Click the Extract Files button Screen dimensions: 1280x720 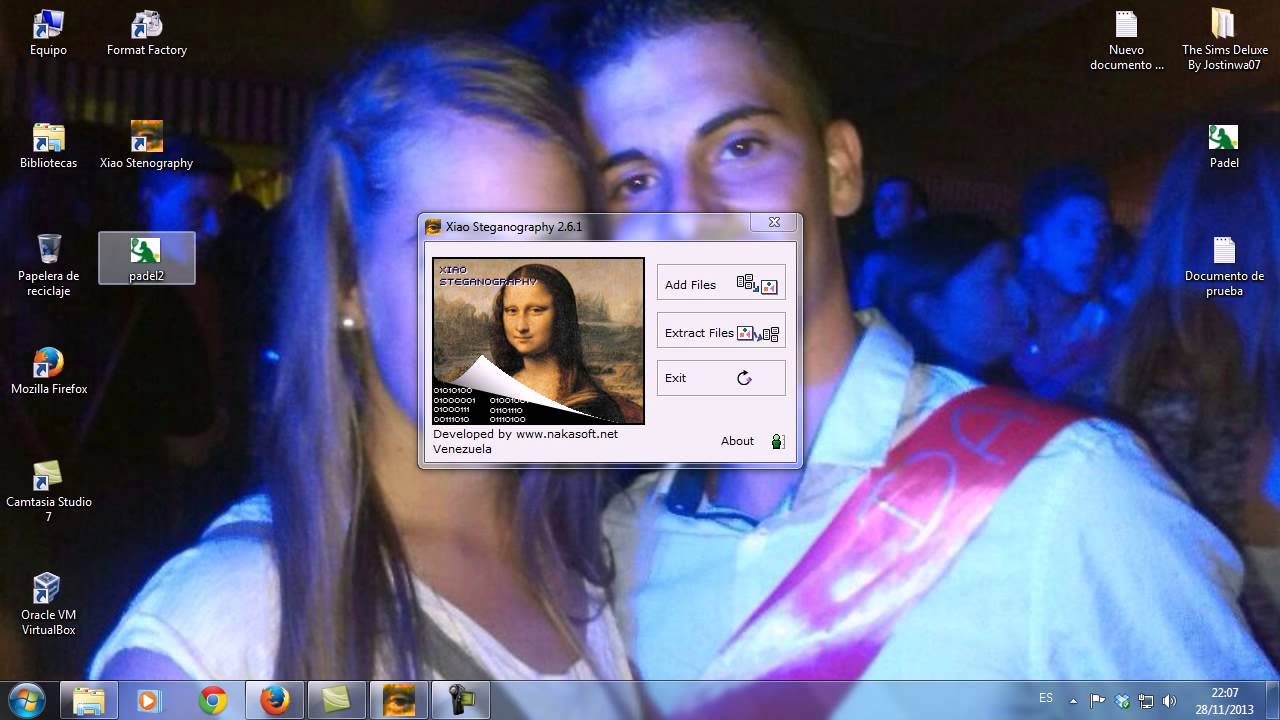click(720, 332)
